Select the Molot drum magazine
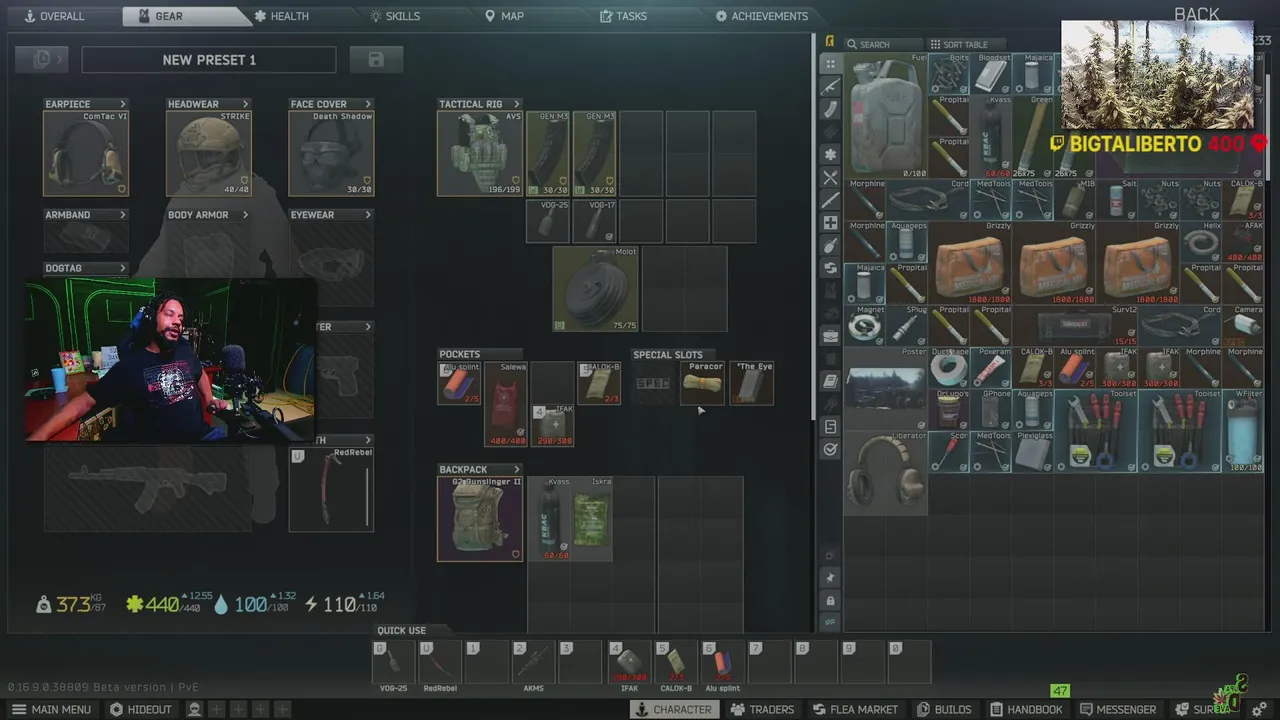The image size is (1280, 720). (595, 288)
